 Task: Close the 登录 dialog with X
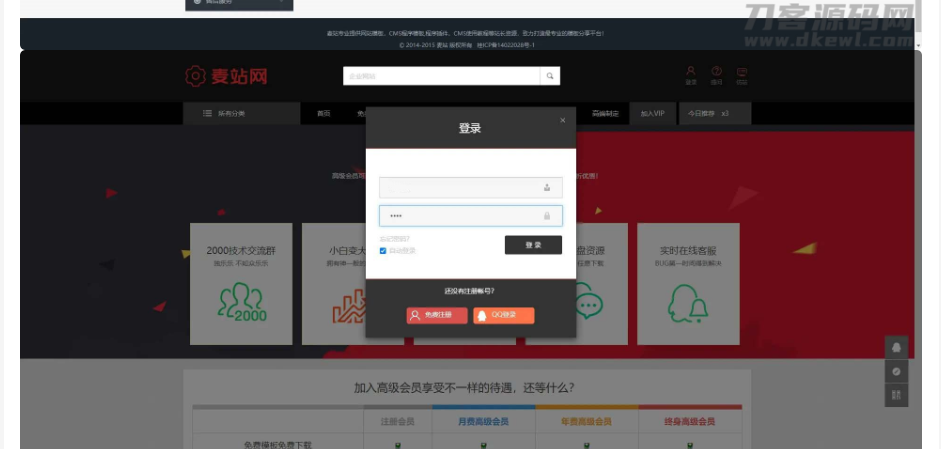point(562,120)
